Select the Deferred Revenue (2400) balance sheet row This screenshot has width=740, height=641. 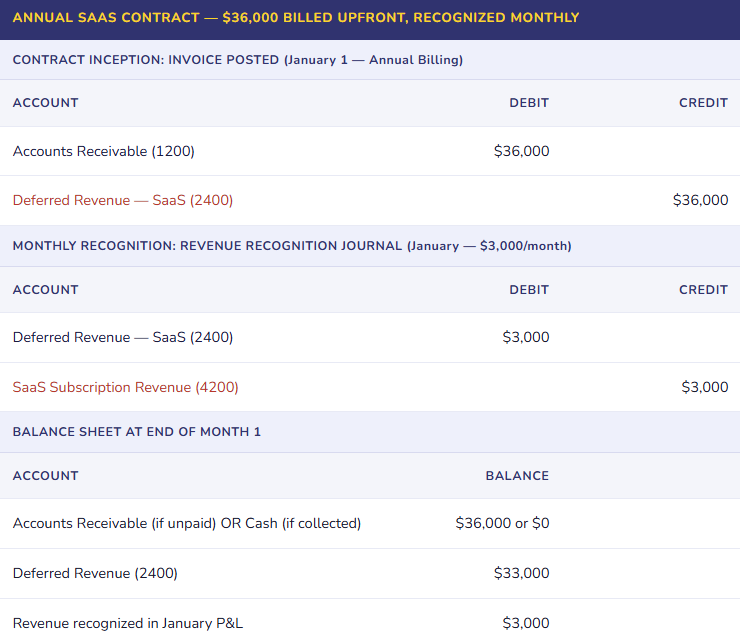click(x=95, y=574)
